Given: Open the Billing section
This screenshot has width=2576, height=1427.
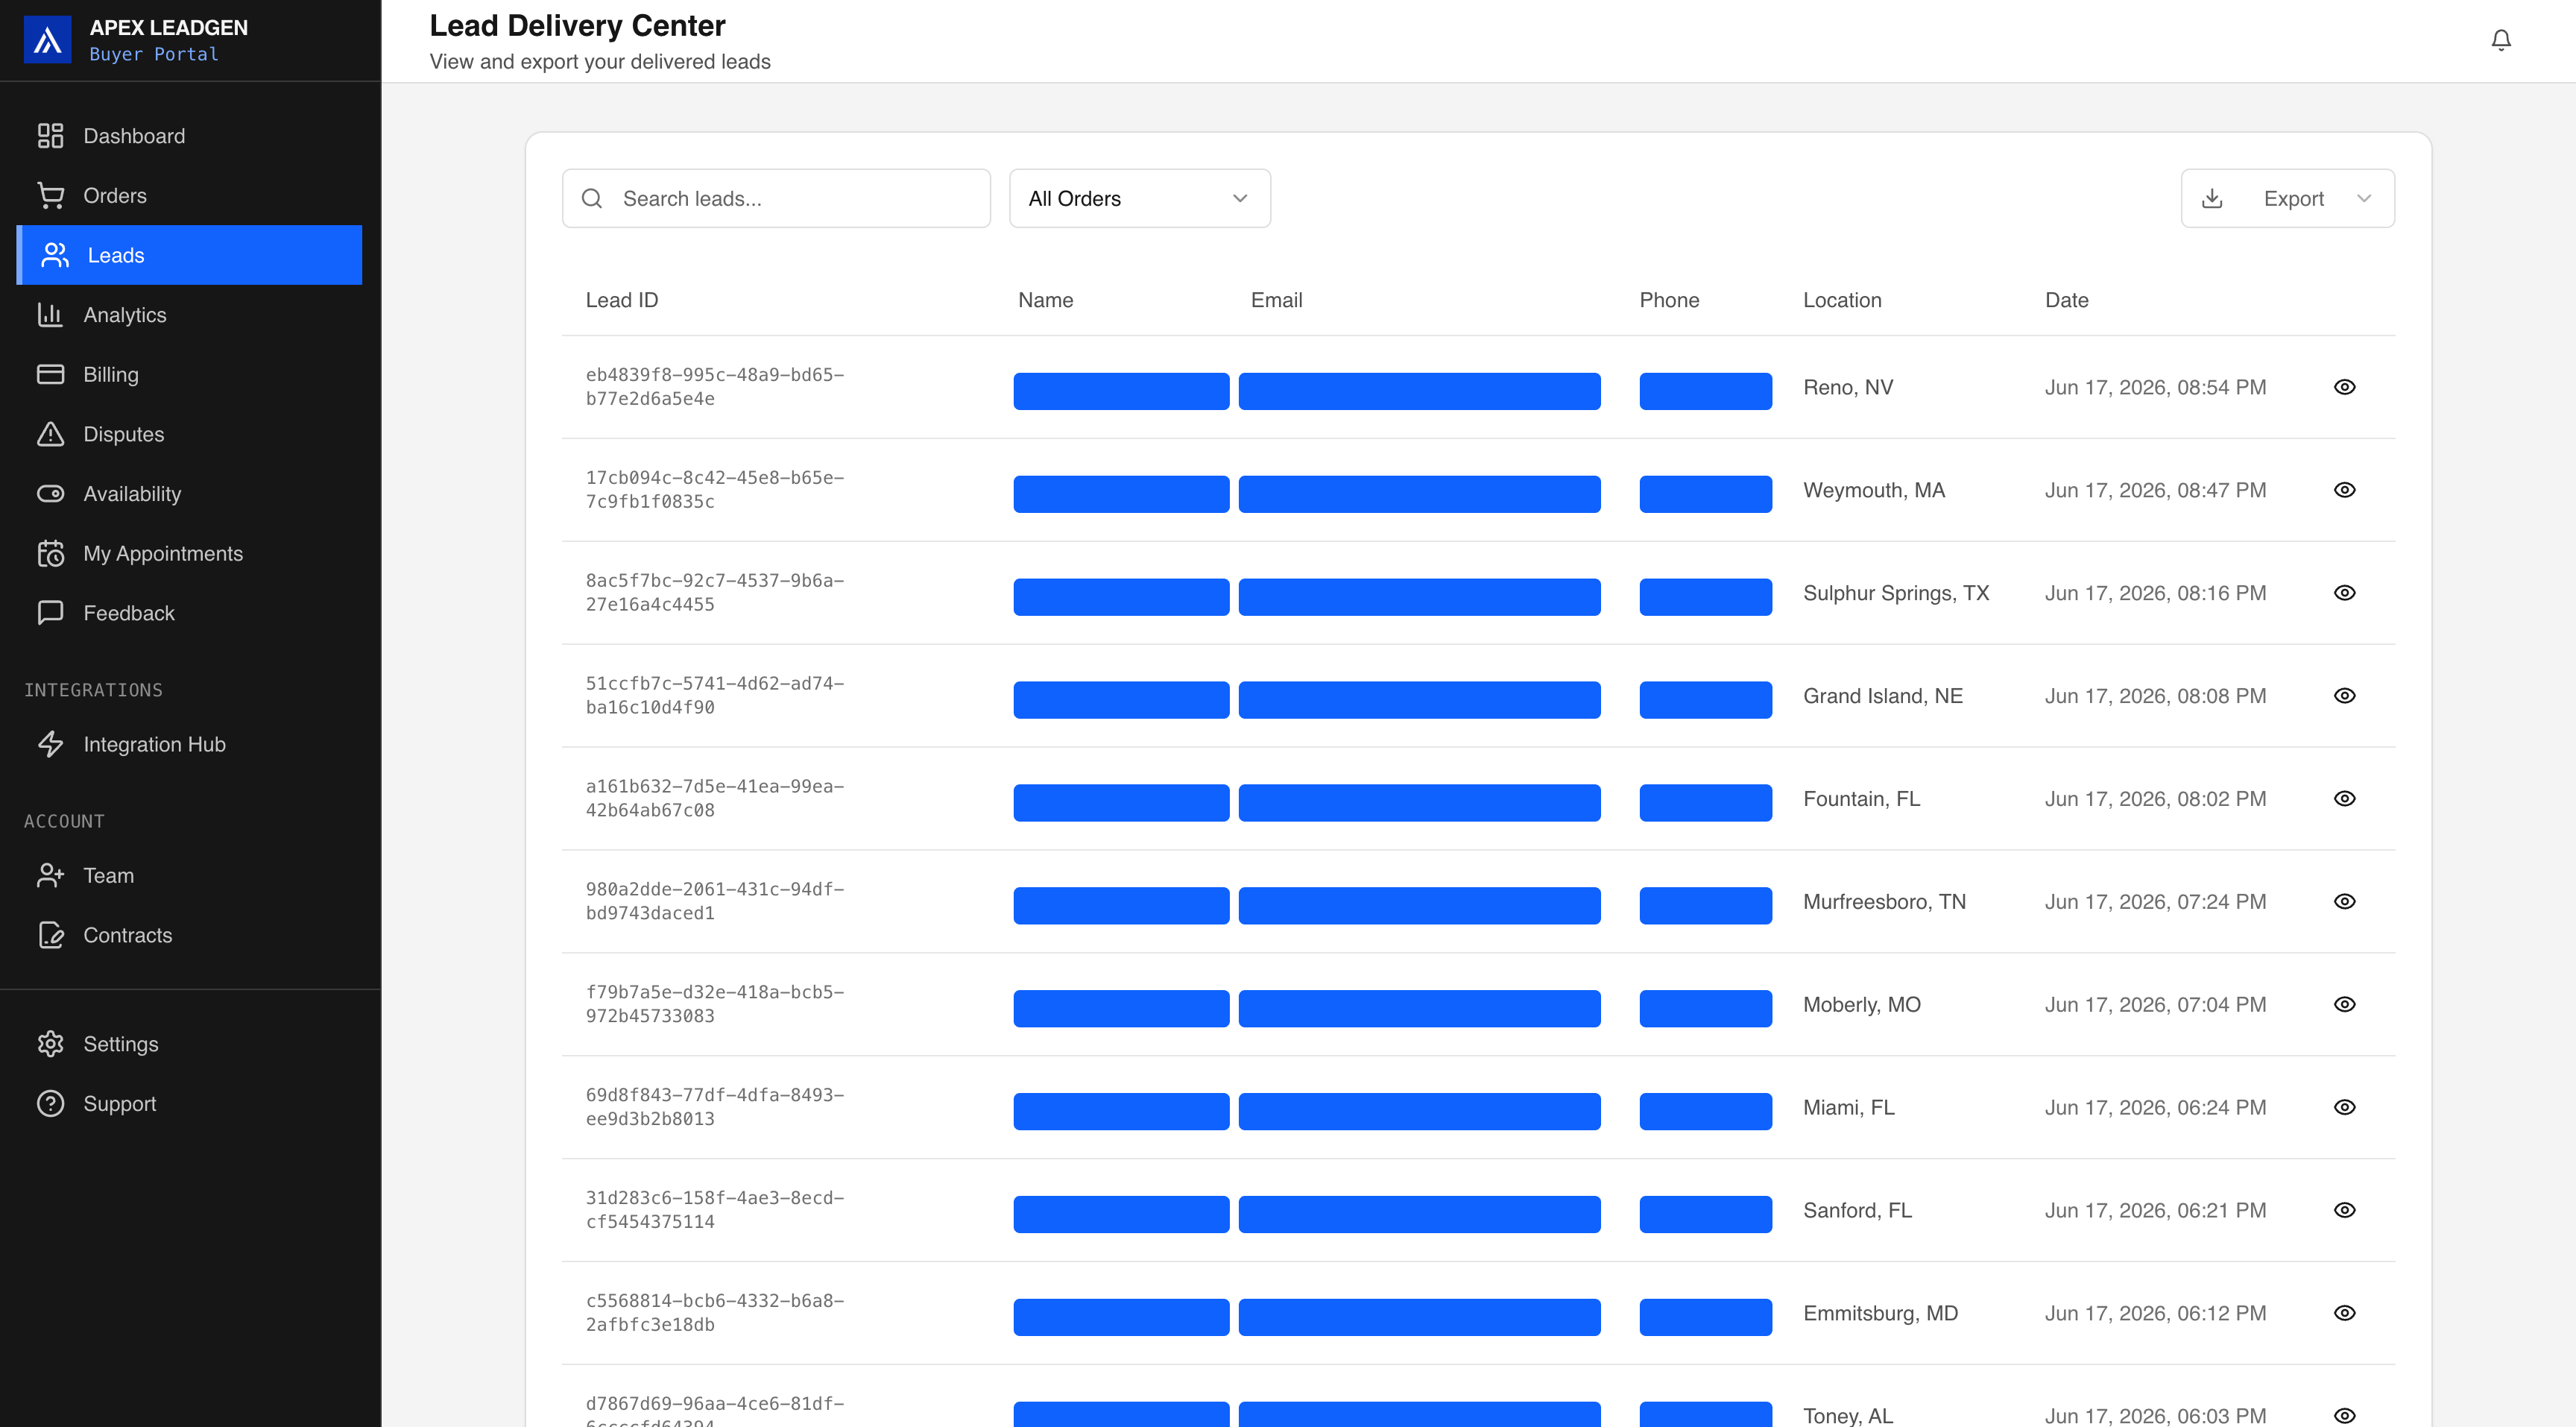Looking at the screenshot, I should click(x=189, y=374).
